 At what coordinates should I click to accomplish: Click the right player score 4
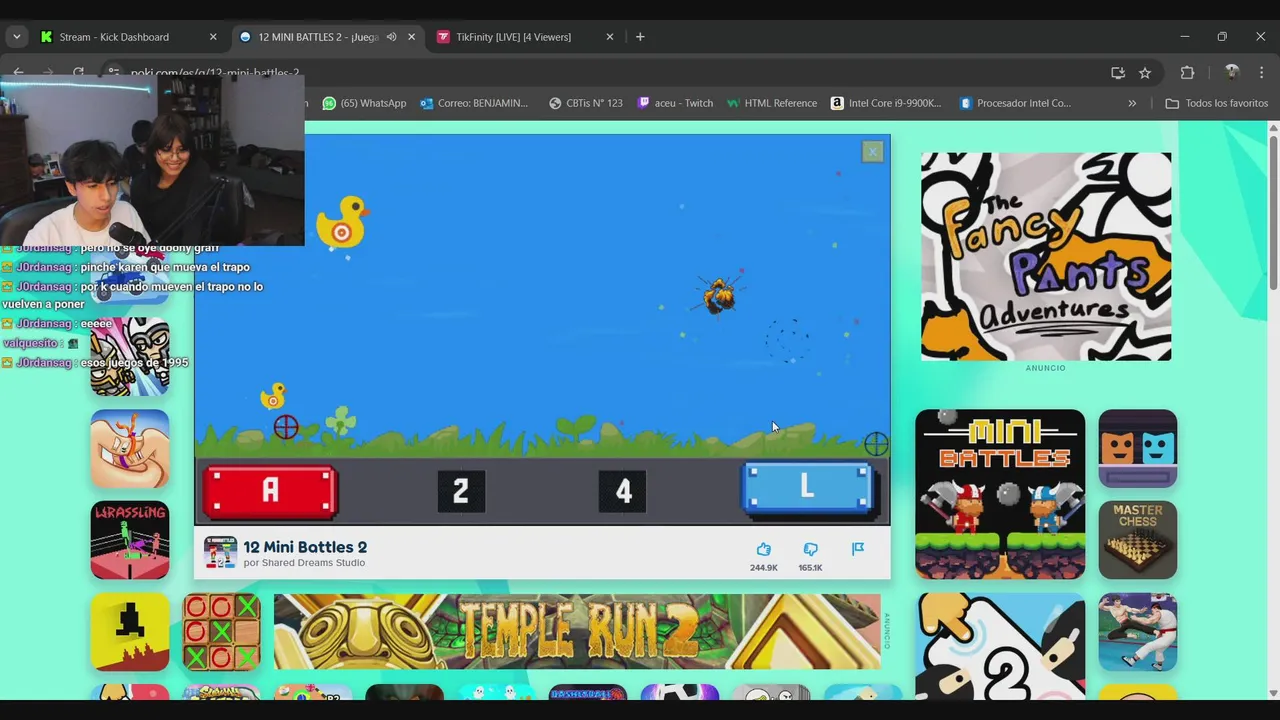(623, 491)
